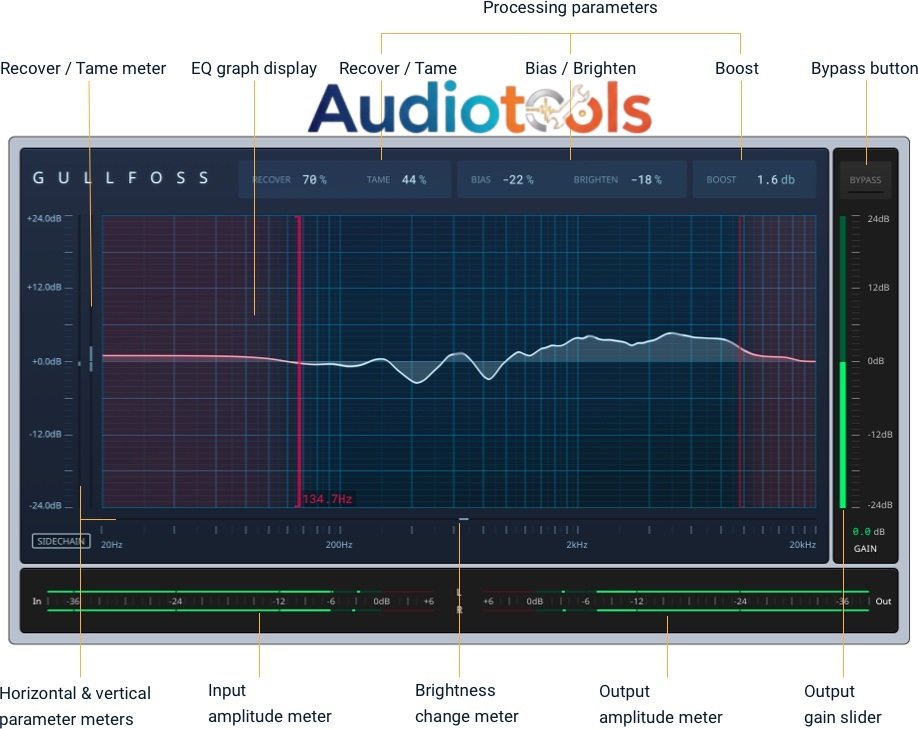Click the -12.0dB scale label
The image size is (918, 729).
click(45, 434)
